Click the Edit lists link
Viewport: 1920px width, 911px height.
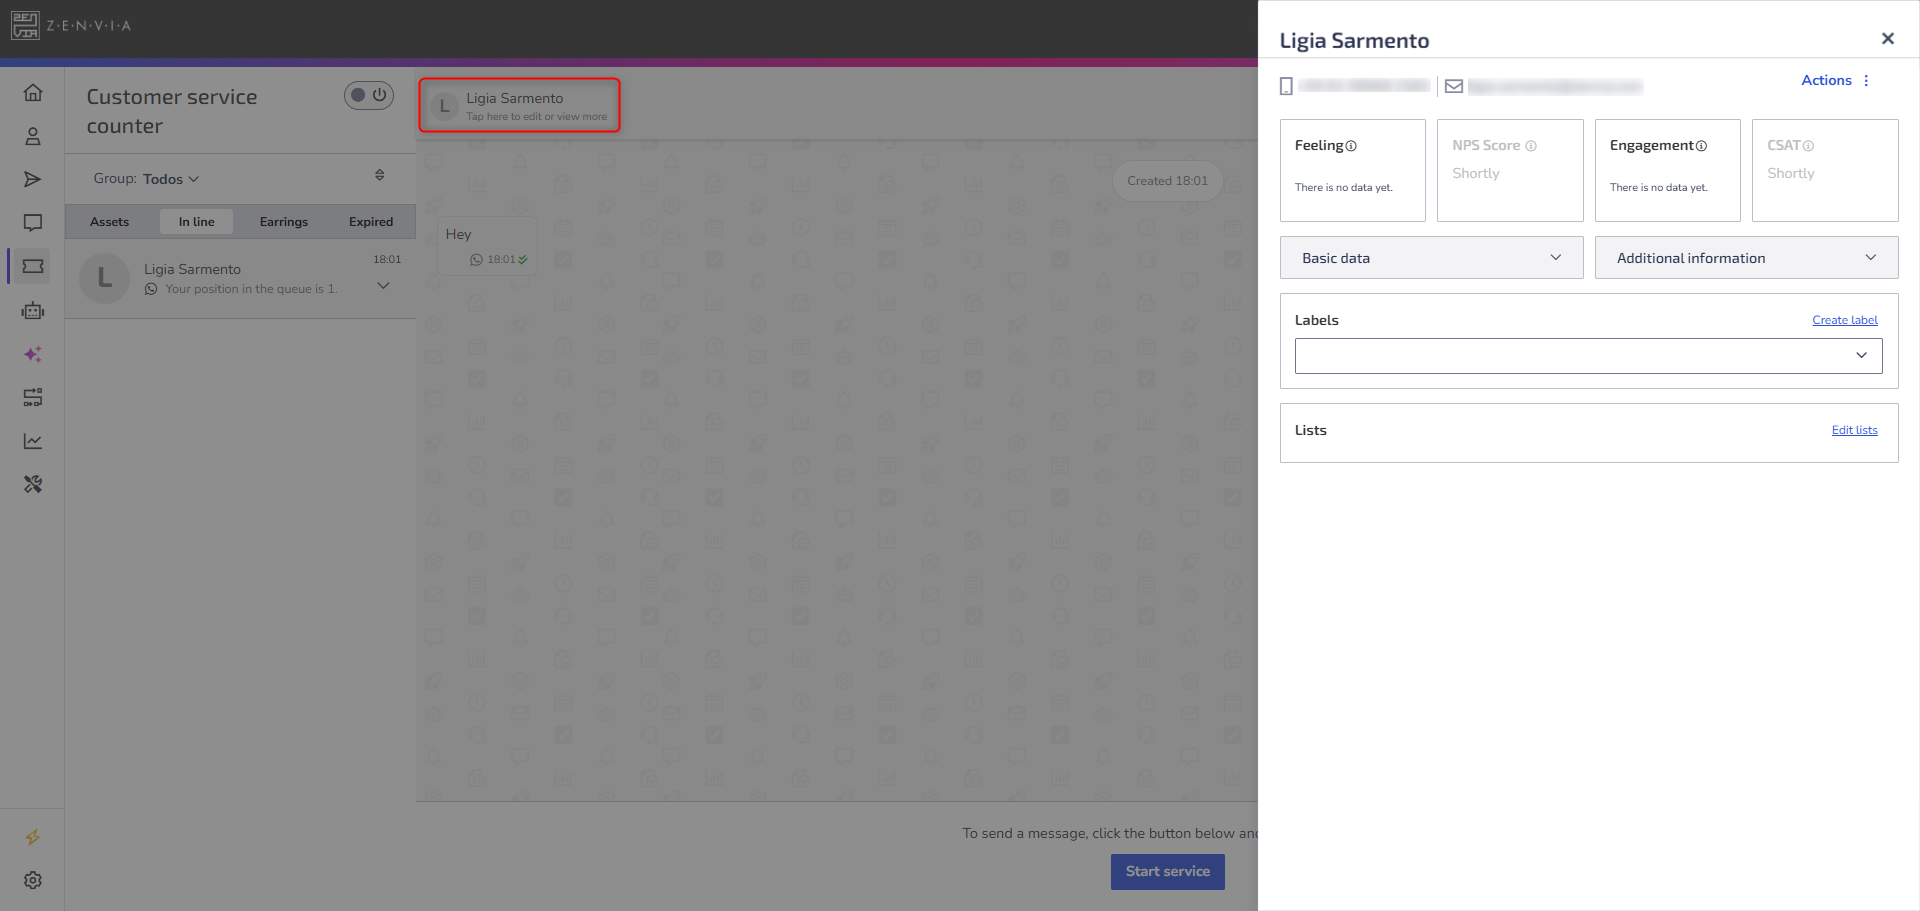(1854, 430)
